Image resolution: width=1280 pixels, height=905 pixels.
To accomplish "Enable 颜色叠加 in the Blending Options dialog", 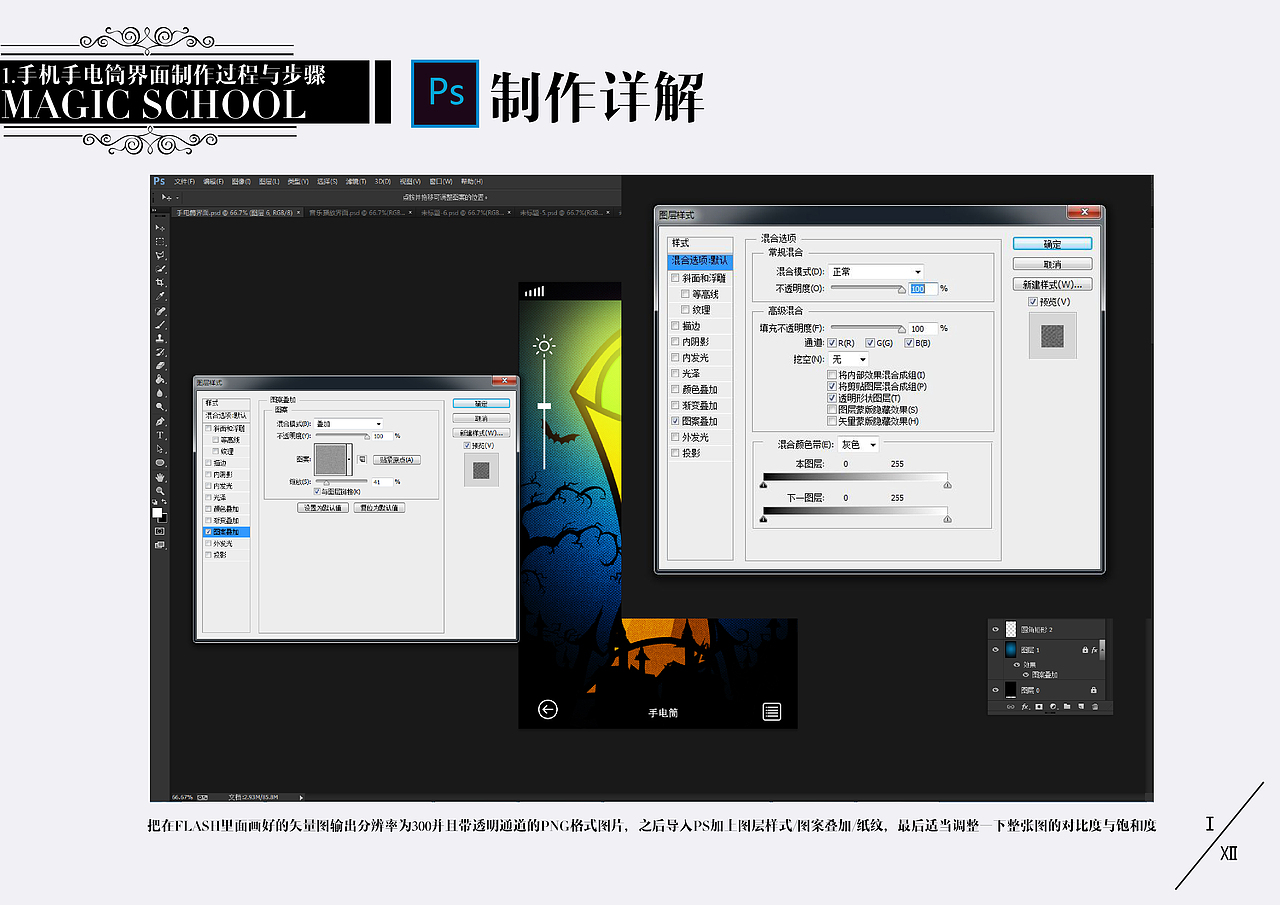I will pyautogui.click(x=676, y=390).
